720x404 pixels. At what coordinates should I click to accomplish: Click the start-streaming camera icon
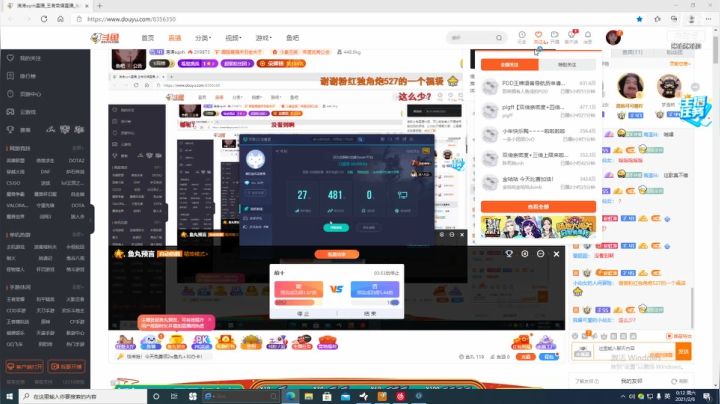(555, 37)
